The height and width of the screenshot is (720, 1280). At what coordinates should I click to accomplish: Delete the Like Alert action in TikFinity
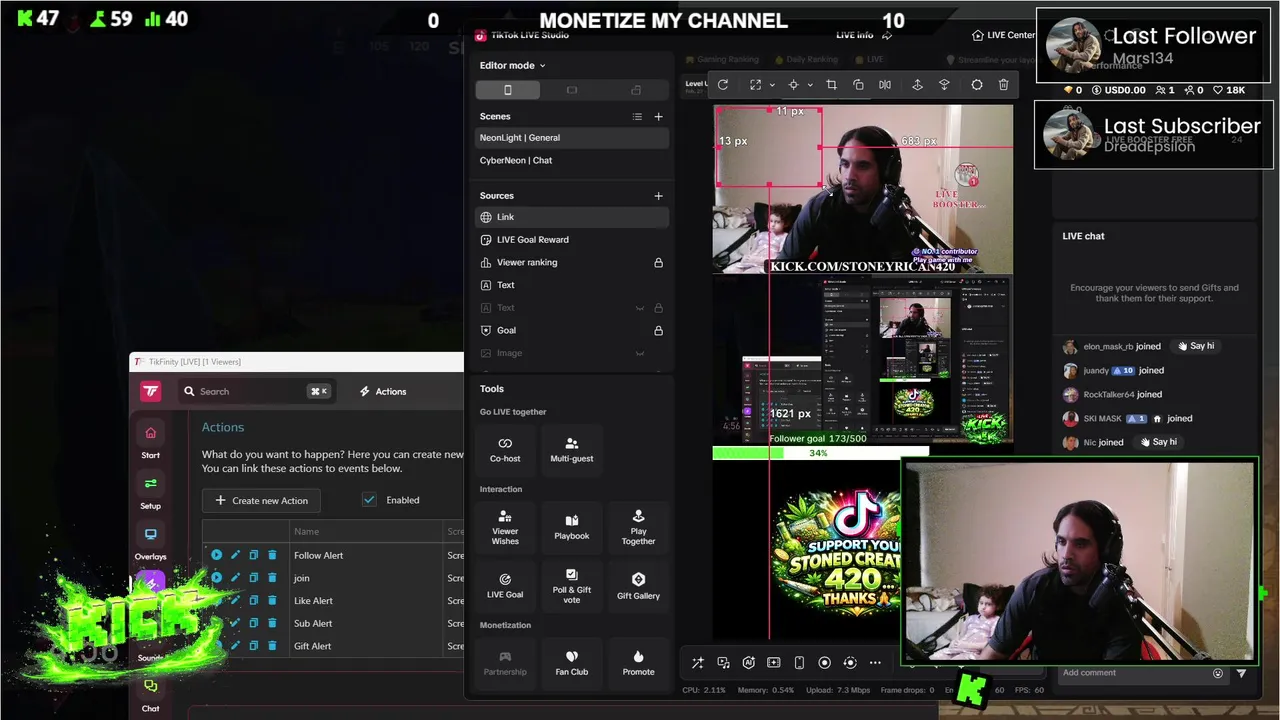(x=272, y=601)
